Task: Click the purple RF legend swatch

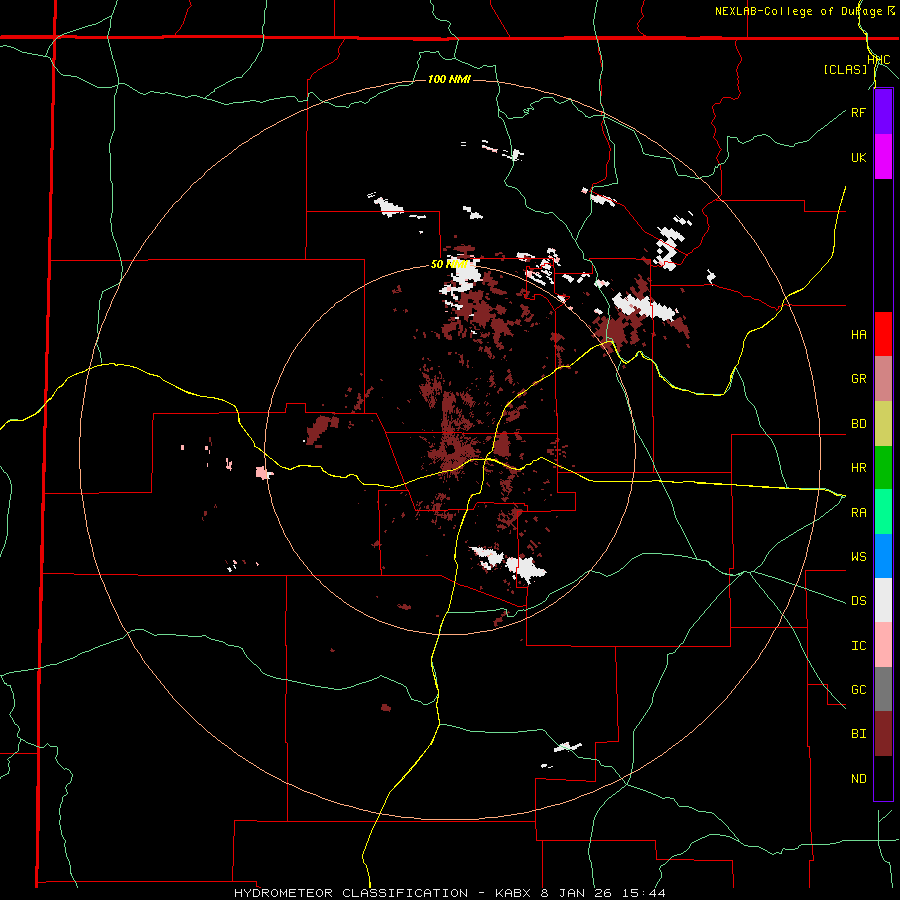Action: 883,112
